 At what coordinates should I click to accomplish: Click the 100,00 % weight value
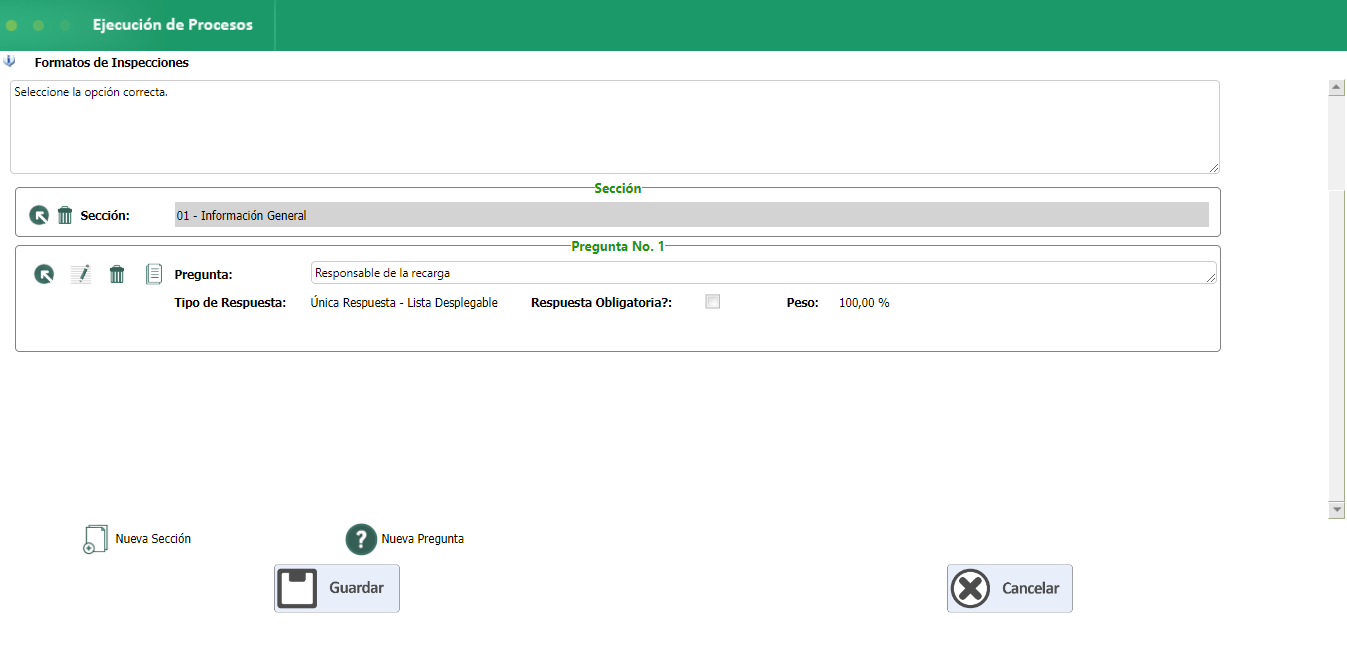[x=864, y=303]
